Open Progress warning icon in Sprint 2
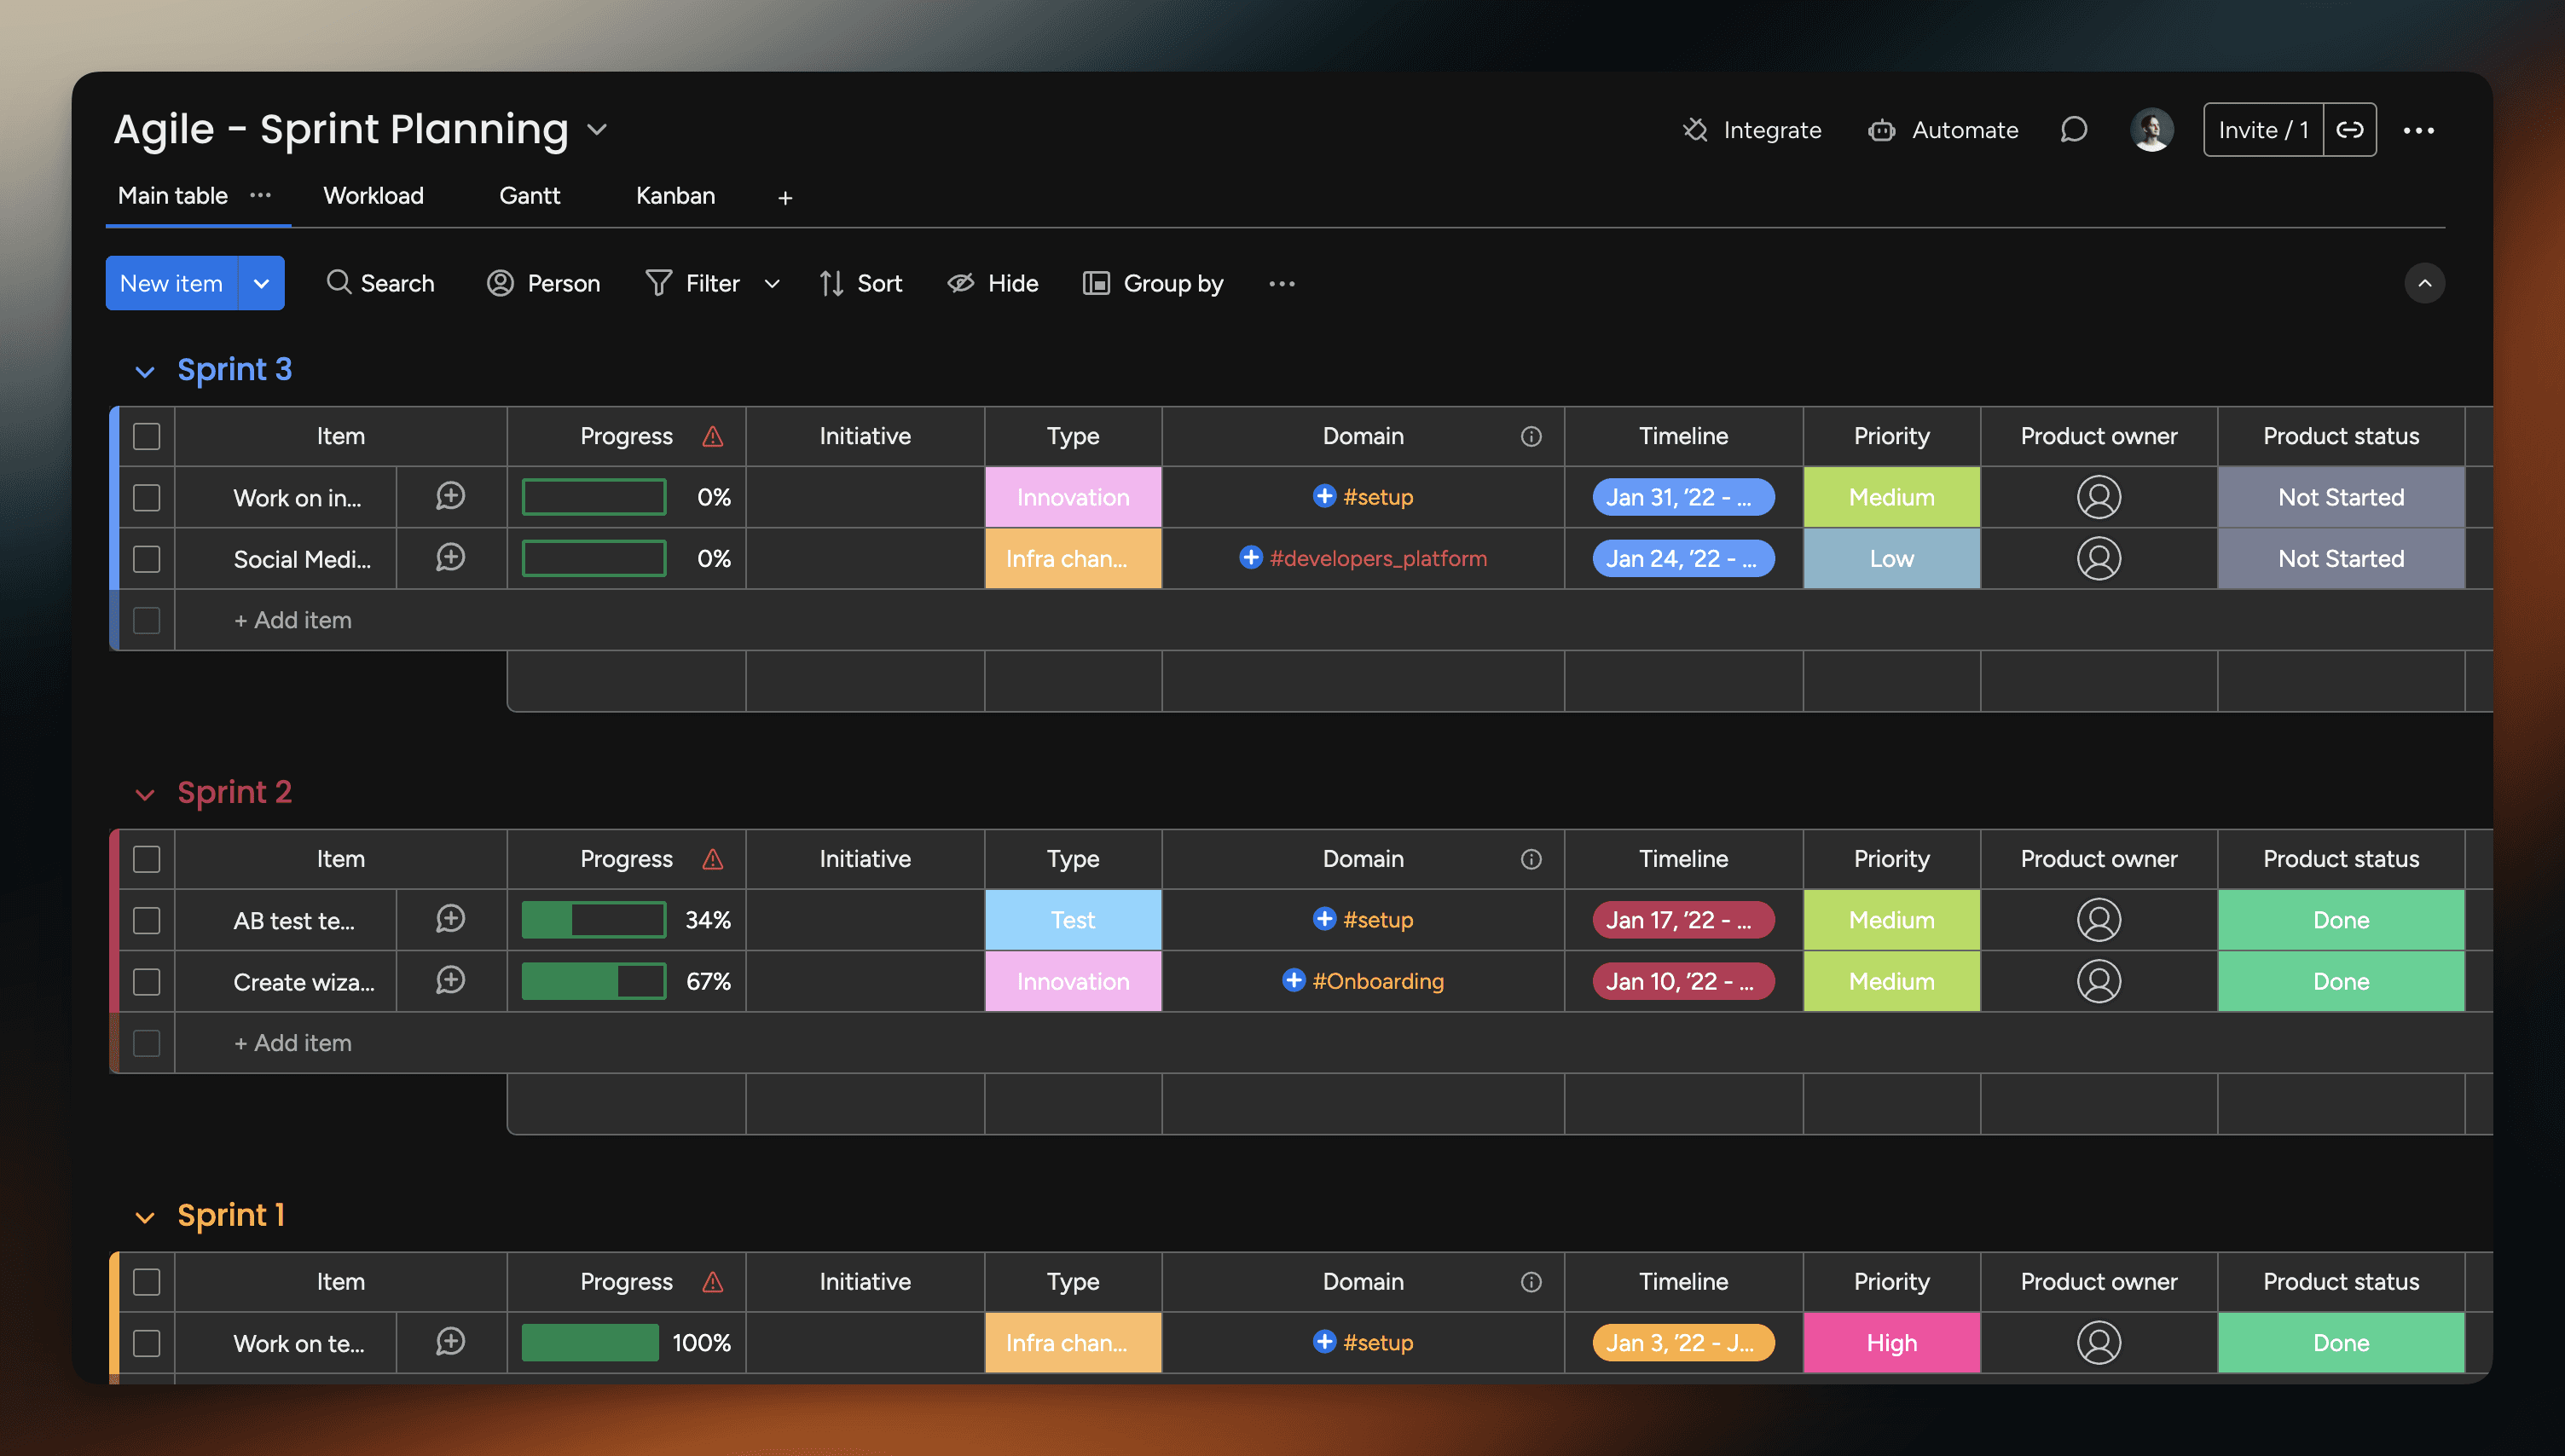 [x=712, y=859]
